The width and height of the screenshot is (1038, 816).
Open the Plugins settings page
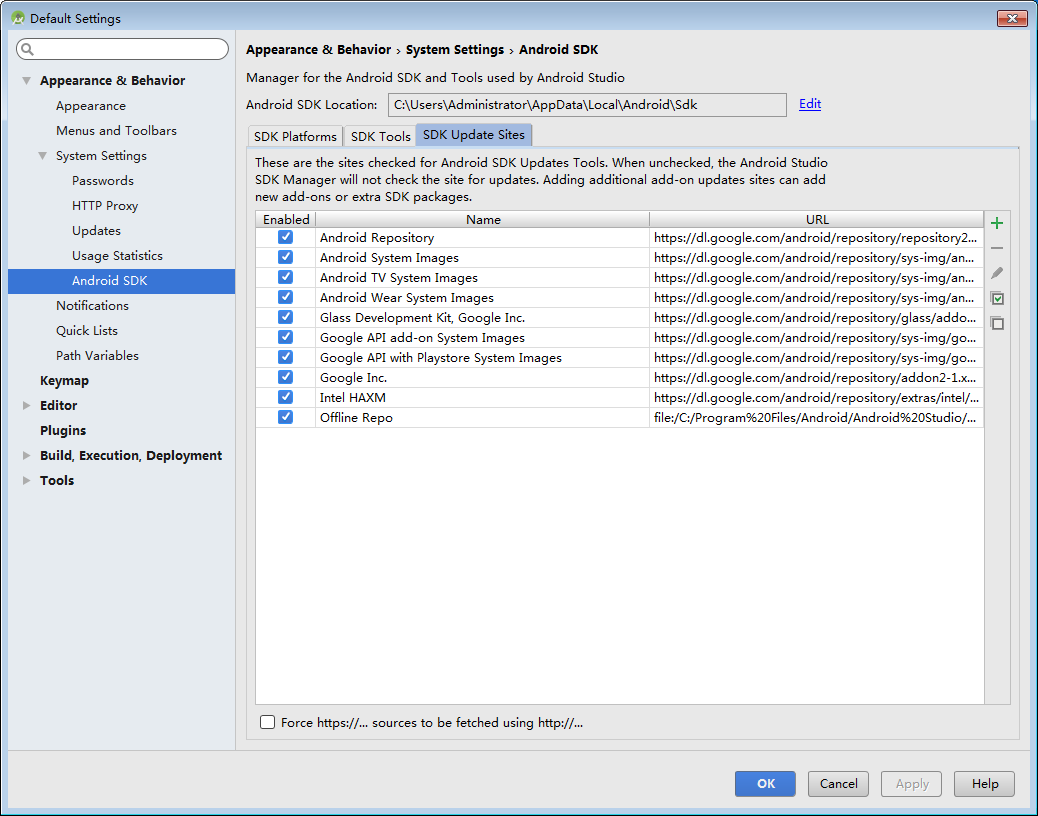pos(63,431)
